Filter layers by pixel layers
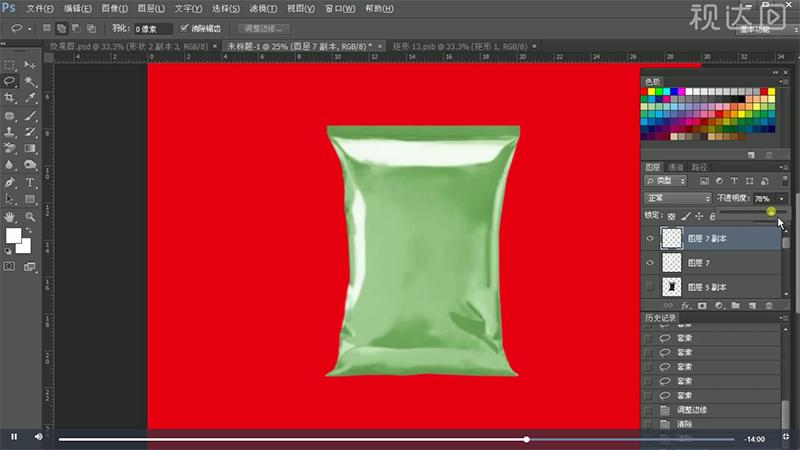The height and width of the screenshot is (450, 800). 704,181
